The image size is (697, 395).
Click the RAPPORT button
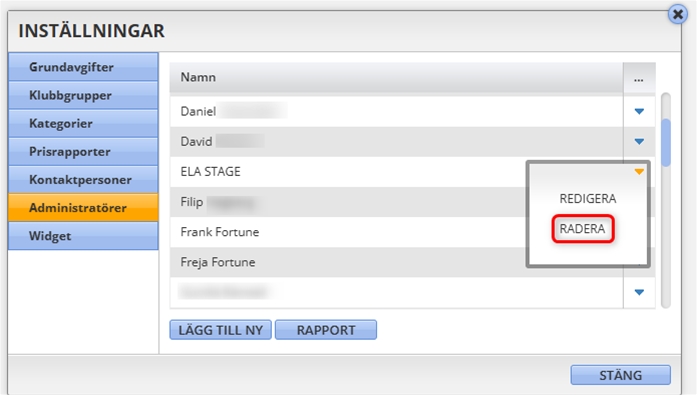click(x=326, y=330)
